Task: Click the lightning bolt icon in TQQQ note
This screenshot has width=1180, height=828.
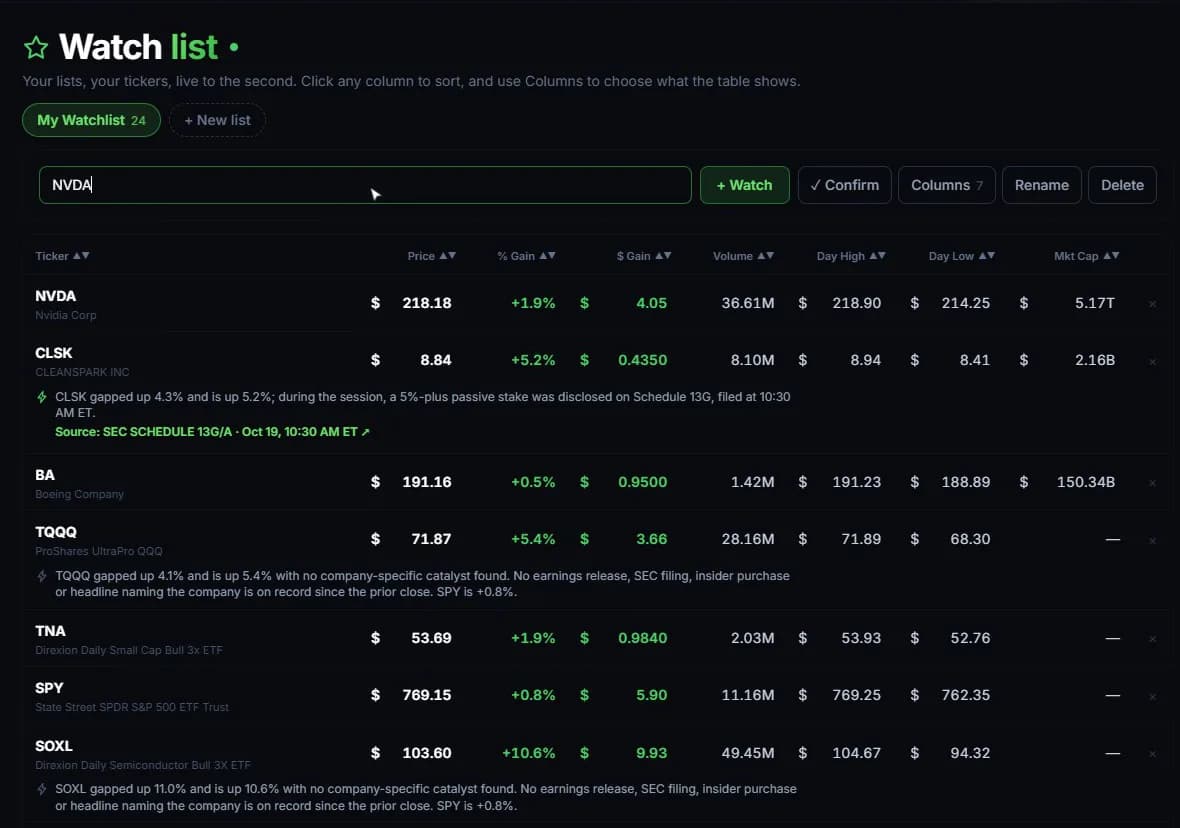Action: coord(42,576)
